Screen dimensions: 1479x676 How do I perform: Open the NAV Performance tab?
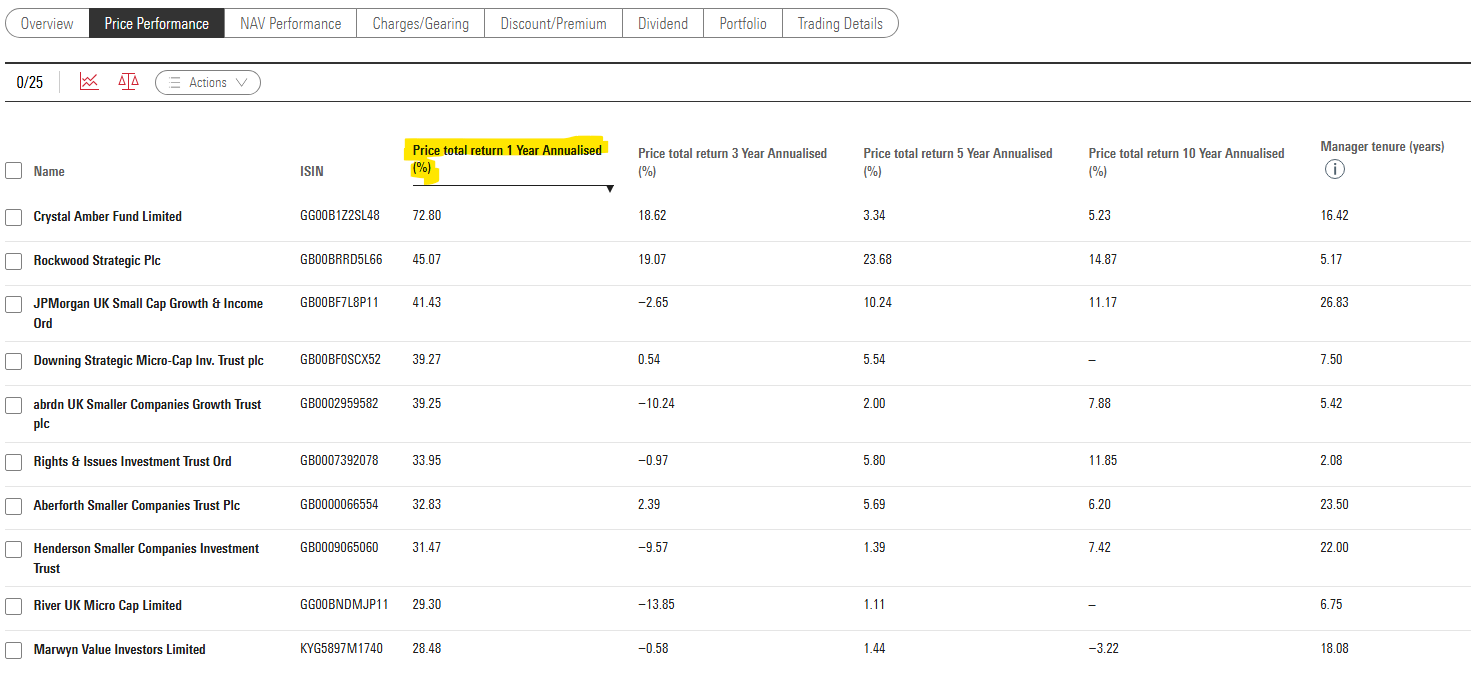(291, 23)
